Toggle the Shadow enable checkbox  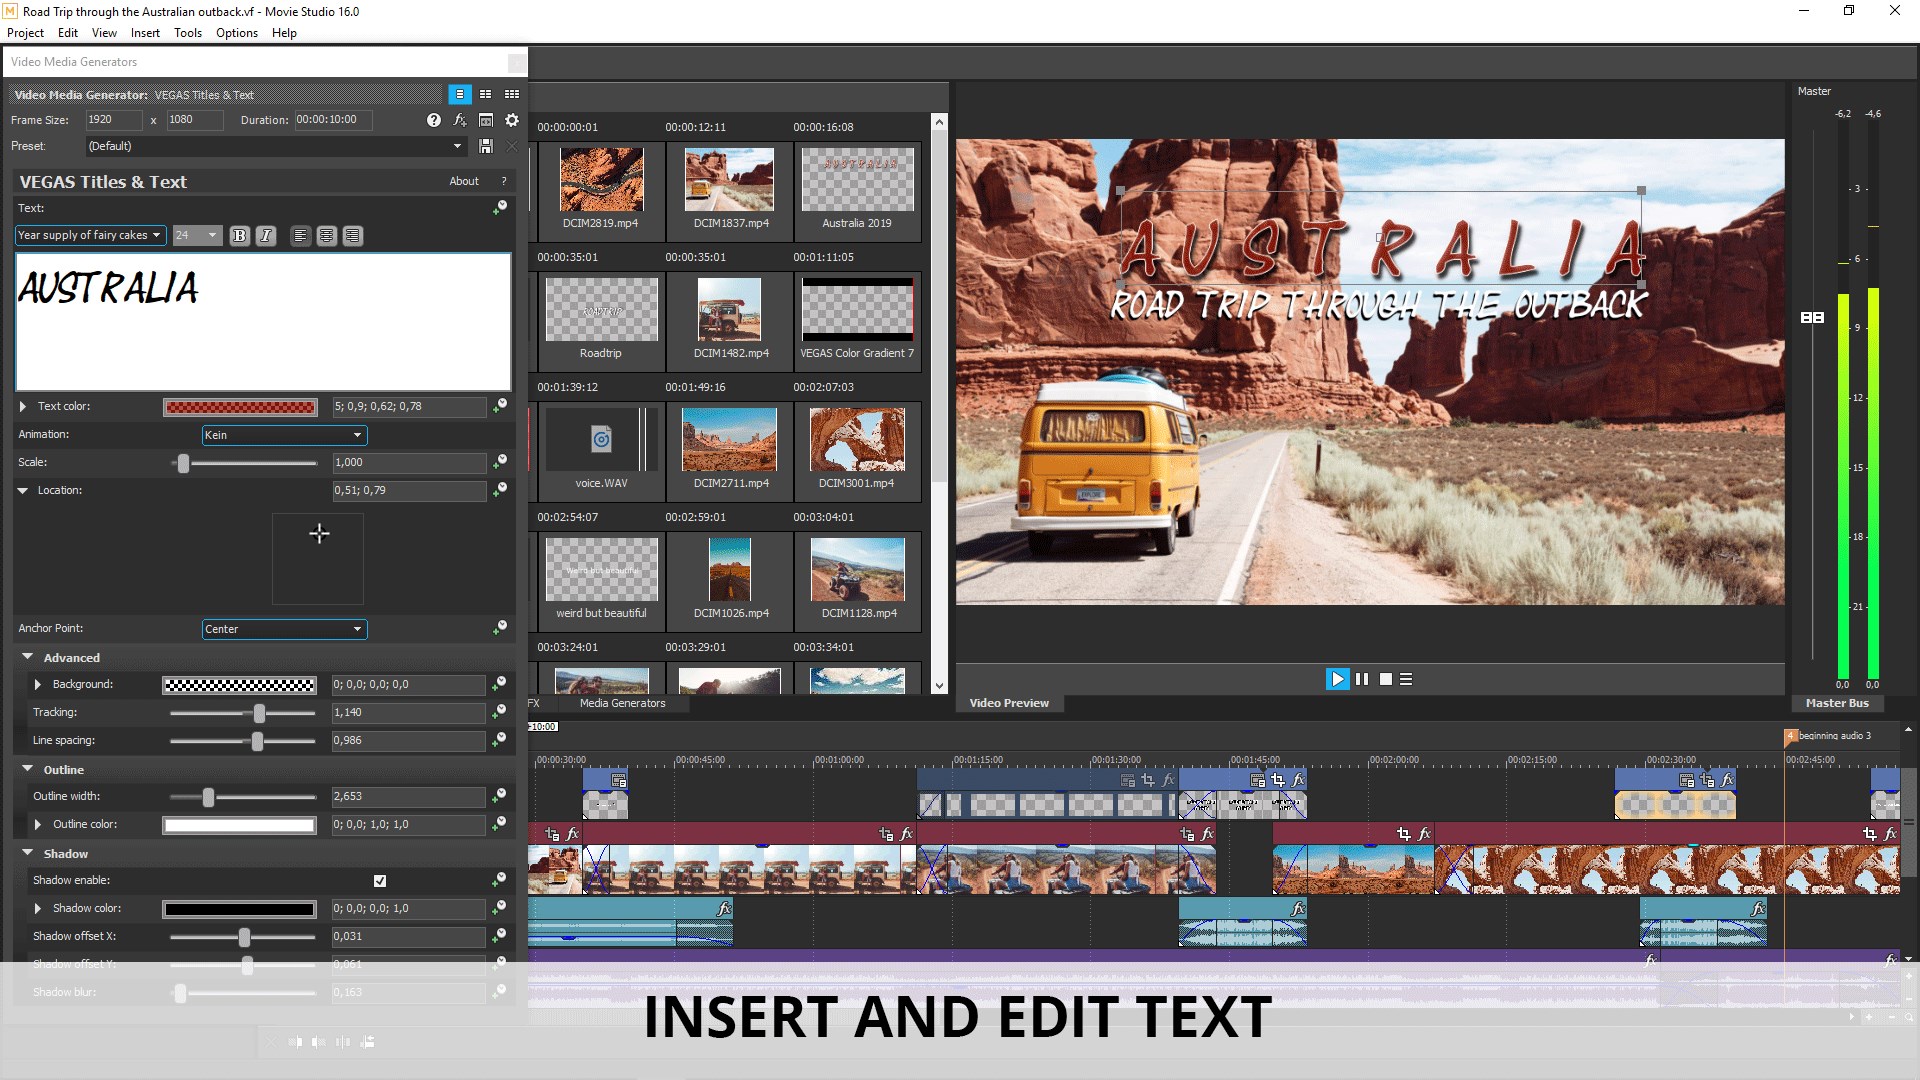(380, 881)
